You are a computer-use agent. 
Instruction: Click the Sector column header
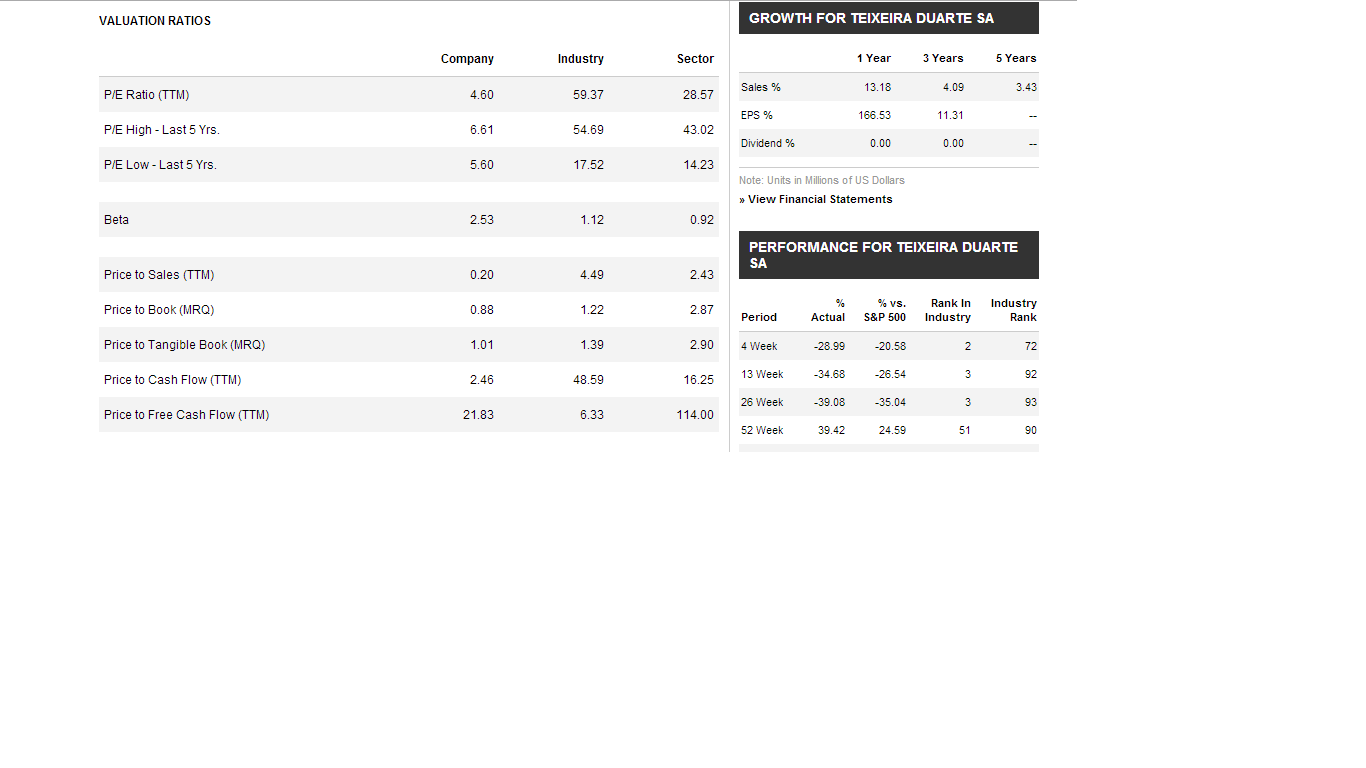(695, 59)
